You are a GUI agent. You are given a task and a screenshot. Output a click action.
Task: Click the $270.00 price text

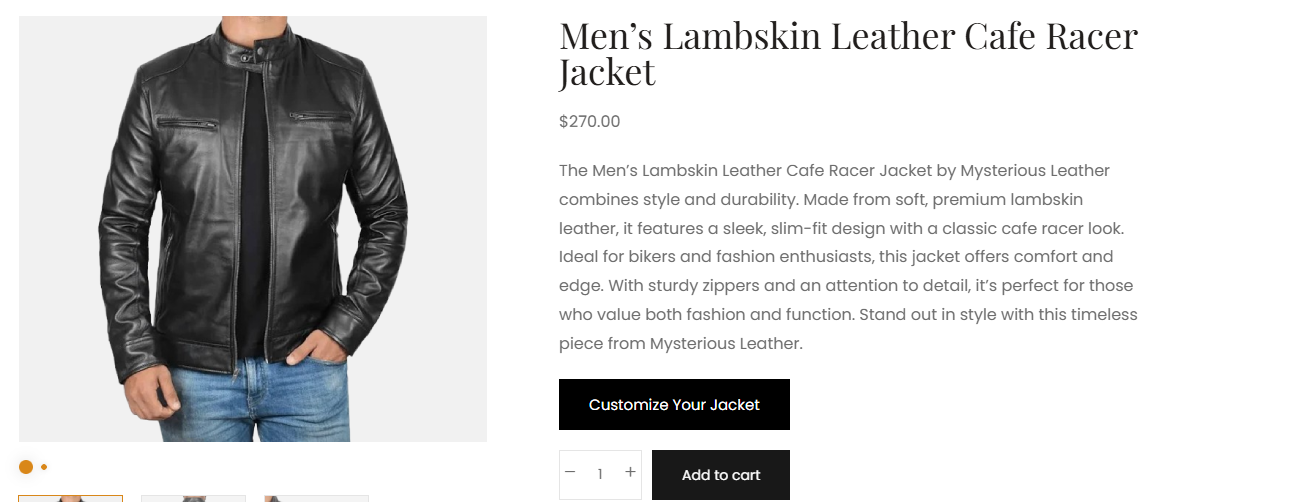click(x=589, y=122)
